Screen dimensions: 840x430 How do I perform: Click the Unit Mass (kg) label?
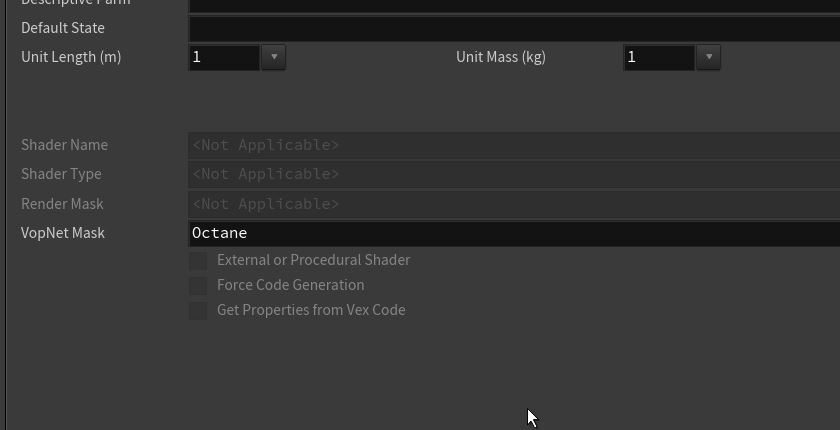click(501, 57)
